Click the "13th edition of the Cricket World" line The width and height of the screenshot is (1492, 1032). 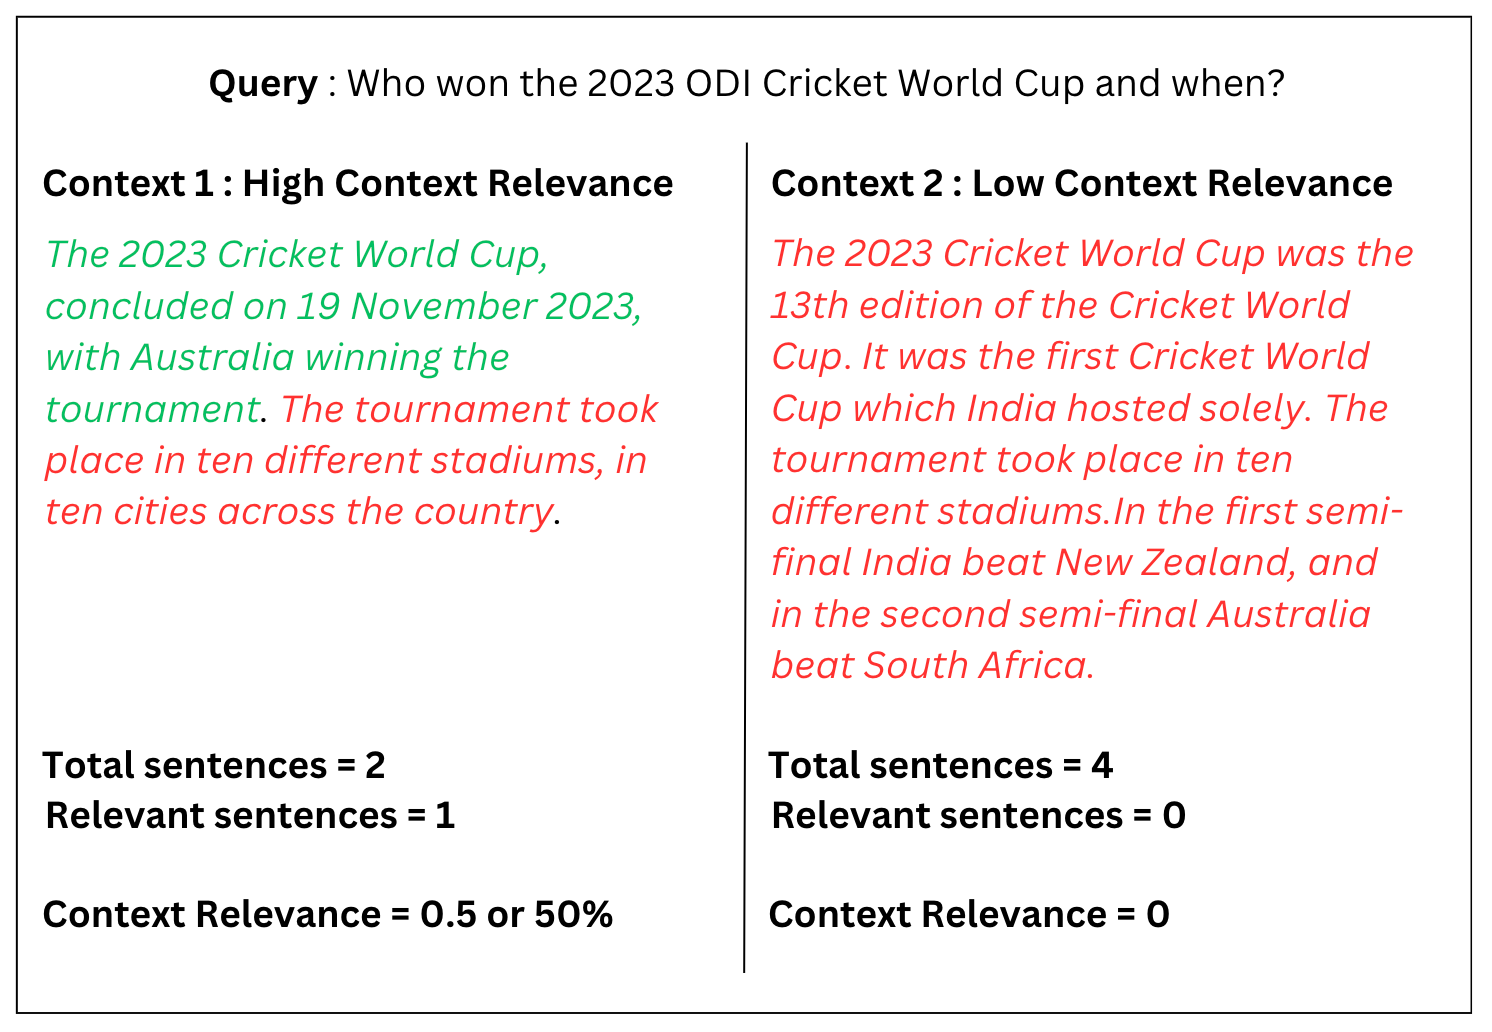[1059, 305]
